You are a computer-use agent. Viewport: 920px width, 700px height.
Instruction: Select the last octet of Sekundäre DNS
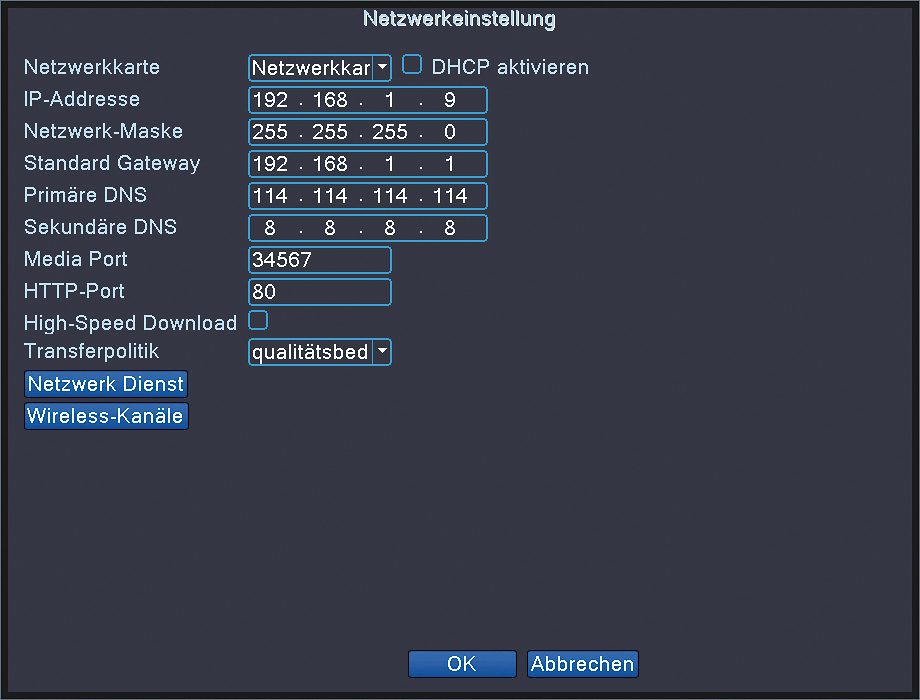[450, 228]
